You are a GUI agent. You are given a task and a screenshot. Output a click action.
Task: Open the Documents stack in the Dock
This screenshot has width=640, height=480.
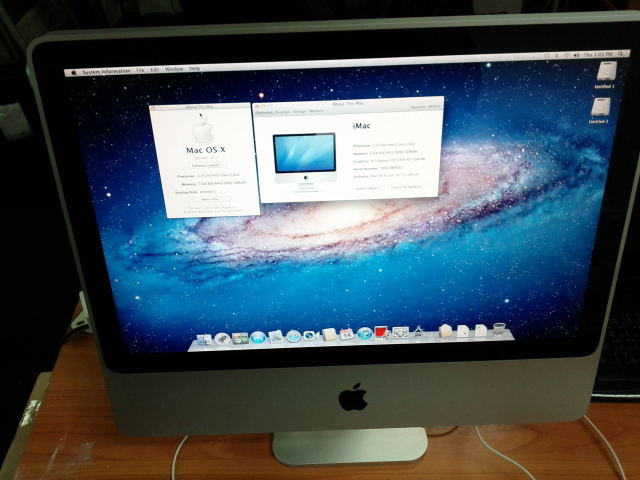click(x=462, y=330)
